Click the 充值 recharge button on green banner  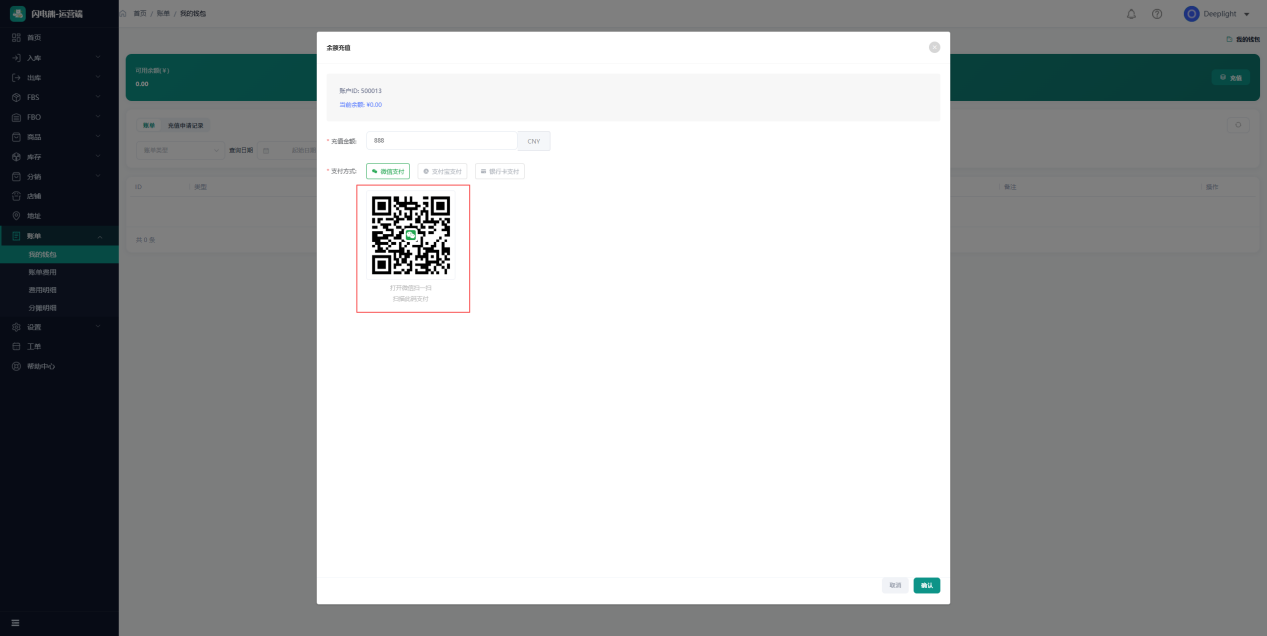(1230, 77)
